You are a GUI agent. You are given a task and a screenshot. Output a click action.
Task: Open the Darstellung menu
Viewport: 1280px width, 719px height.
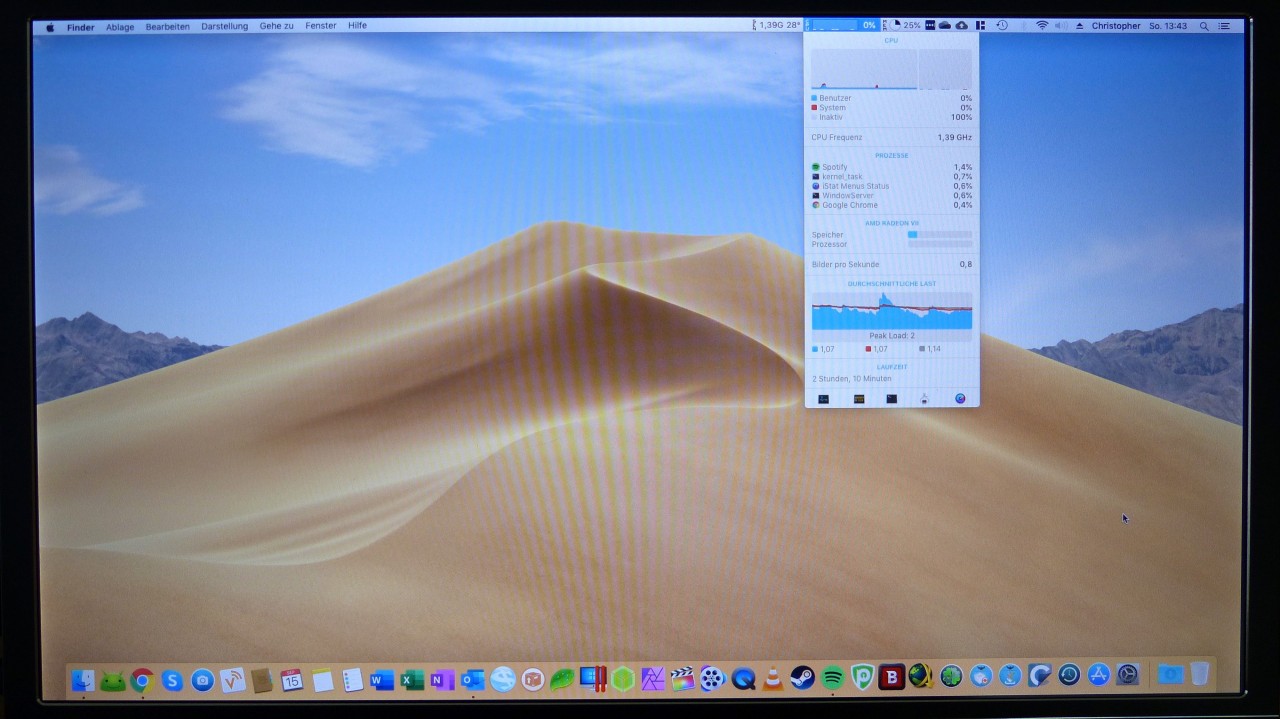pyautogui.click(x=225, y=26)
